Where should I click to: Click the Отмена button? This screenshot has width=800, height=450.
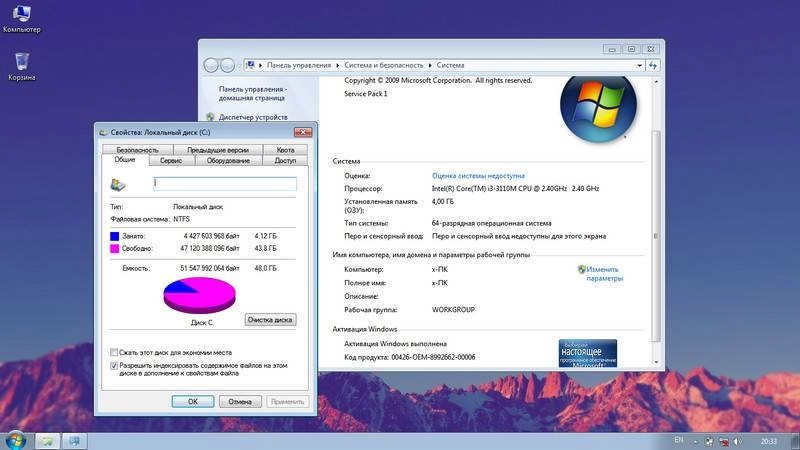[240, 402]
